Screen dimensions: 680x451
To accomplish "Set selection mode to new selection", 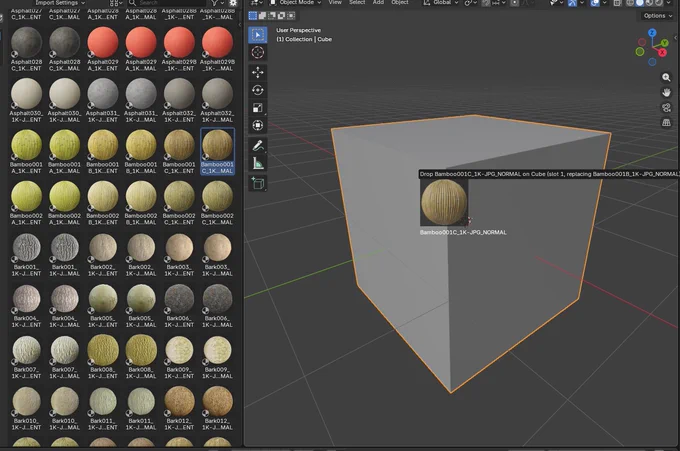I will coord(253,16).
